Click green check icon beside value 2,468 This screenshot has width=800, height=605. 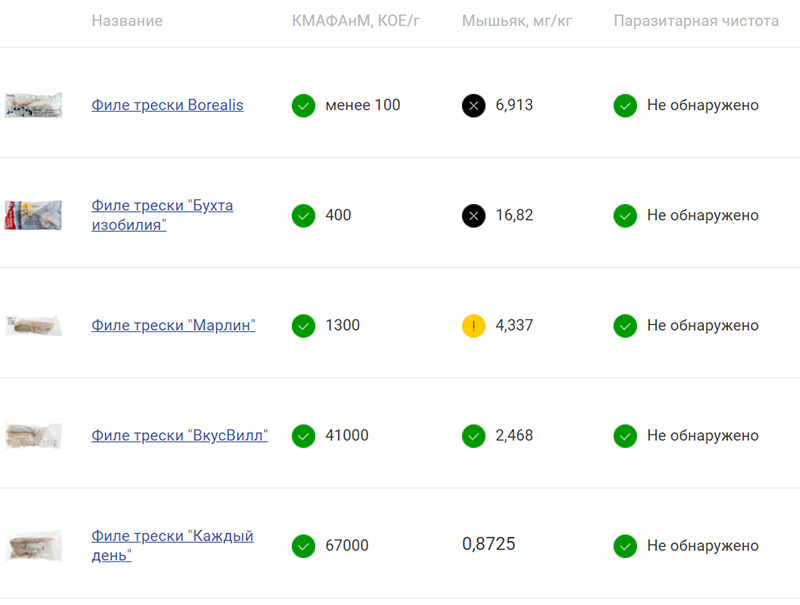point(474,436)
